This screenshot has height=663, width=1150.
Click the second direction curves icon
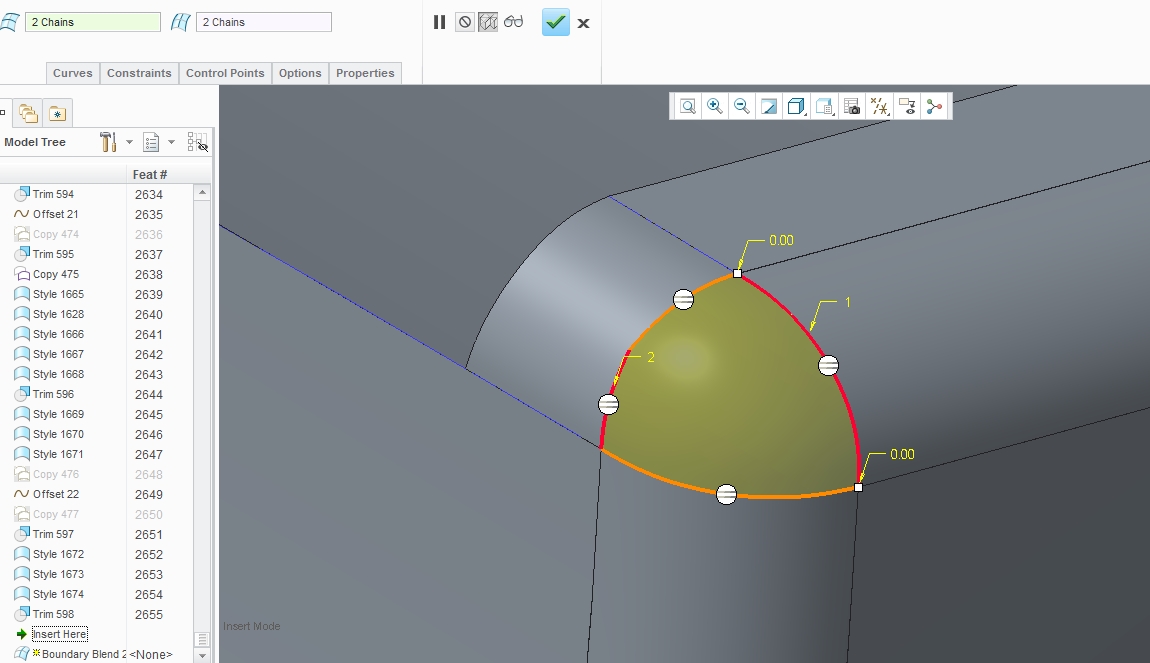[180, 22]
